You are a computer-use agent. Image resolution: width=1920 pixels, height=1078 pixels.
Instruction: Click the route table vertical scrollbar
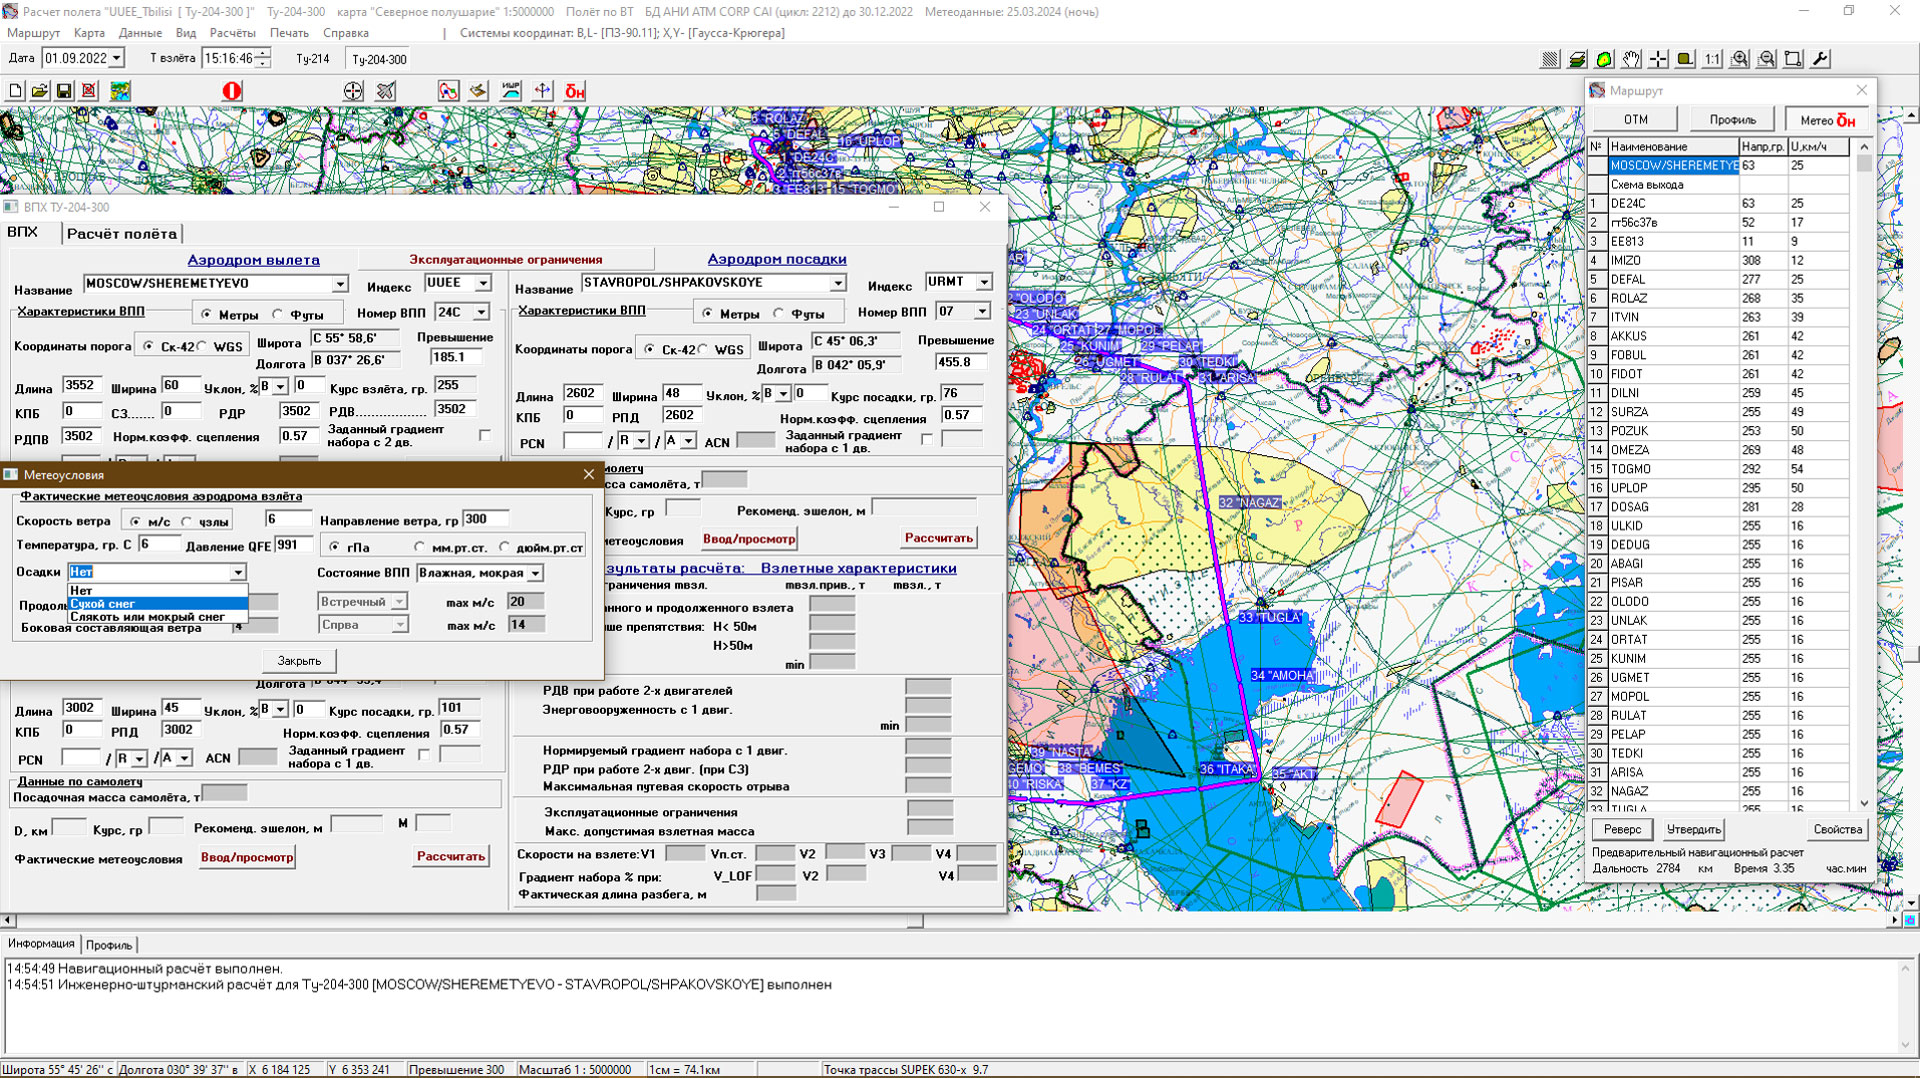(1864, 480)
